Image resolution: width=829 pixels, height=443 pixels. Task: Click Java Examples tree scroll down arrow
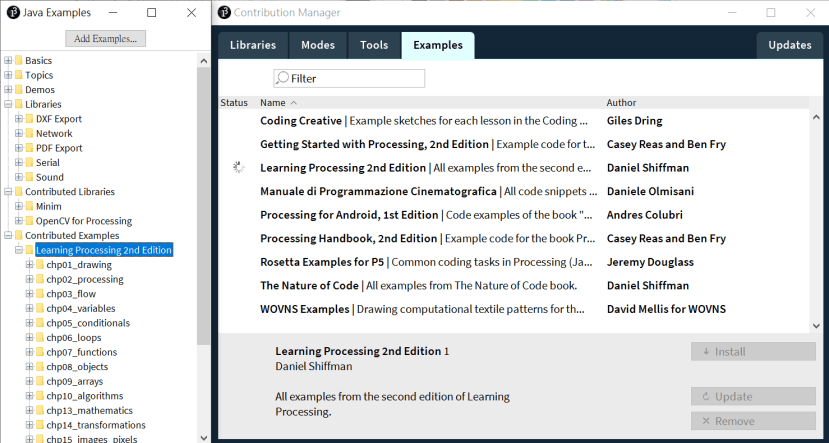(204, 437)
